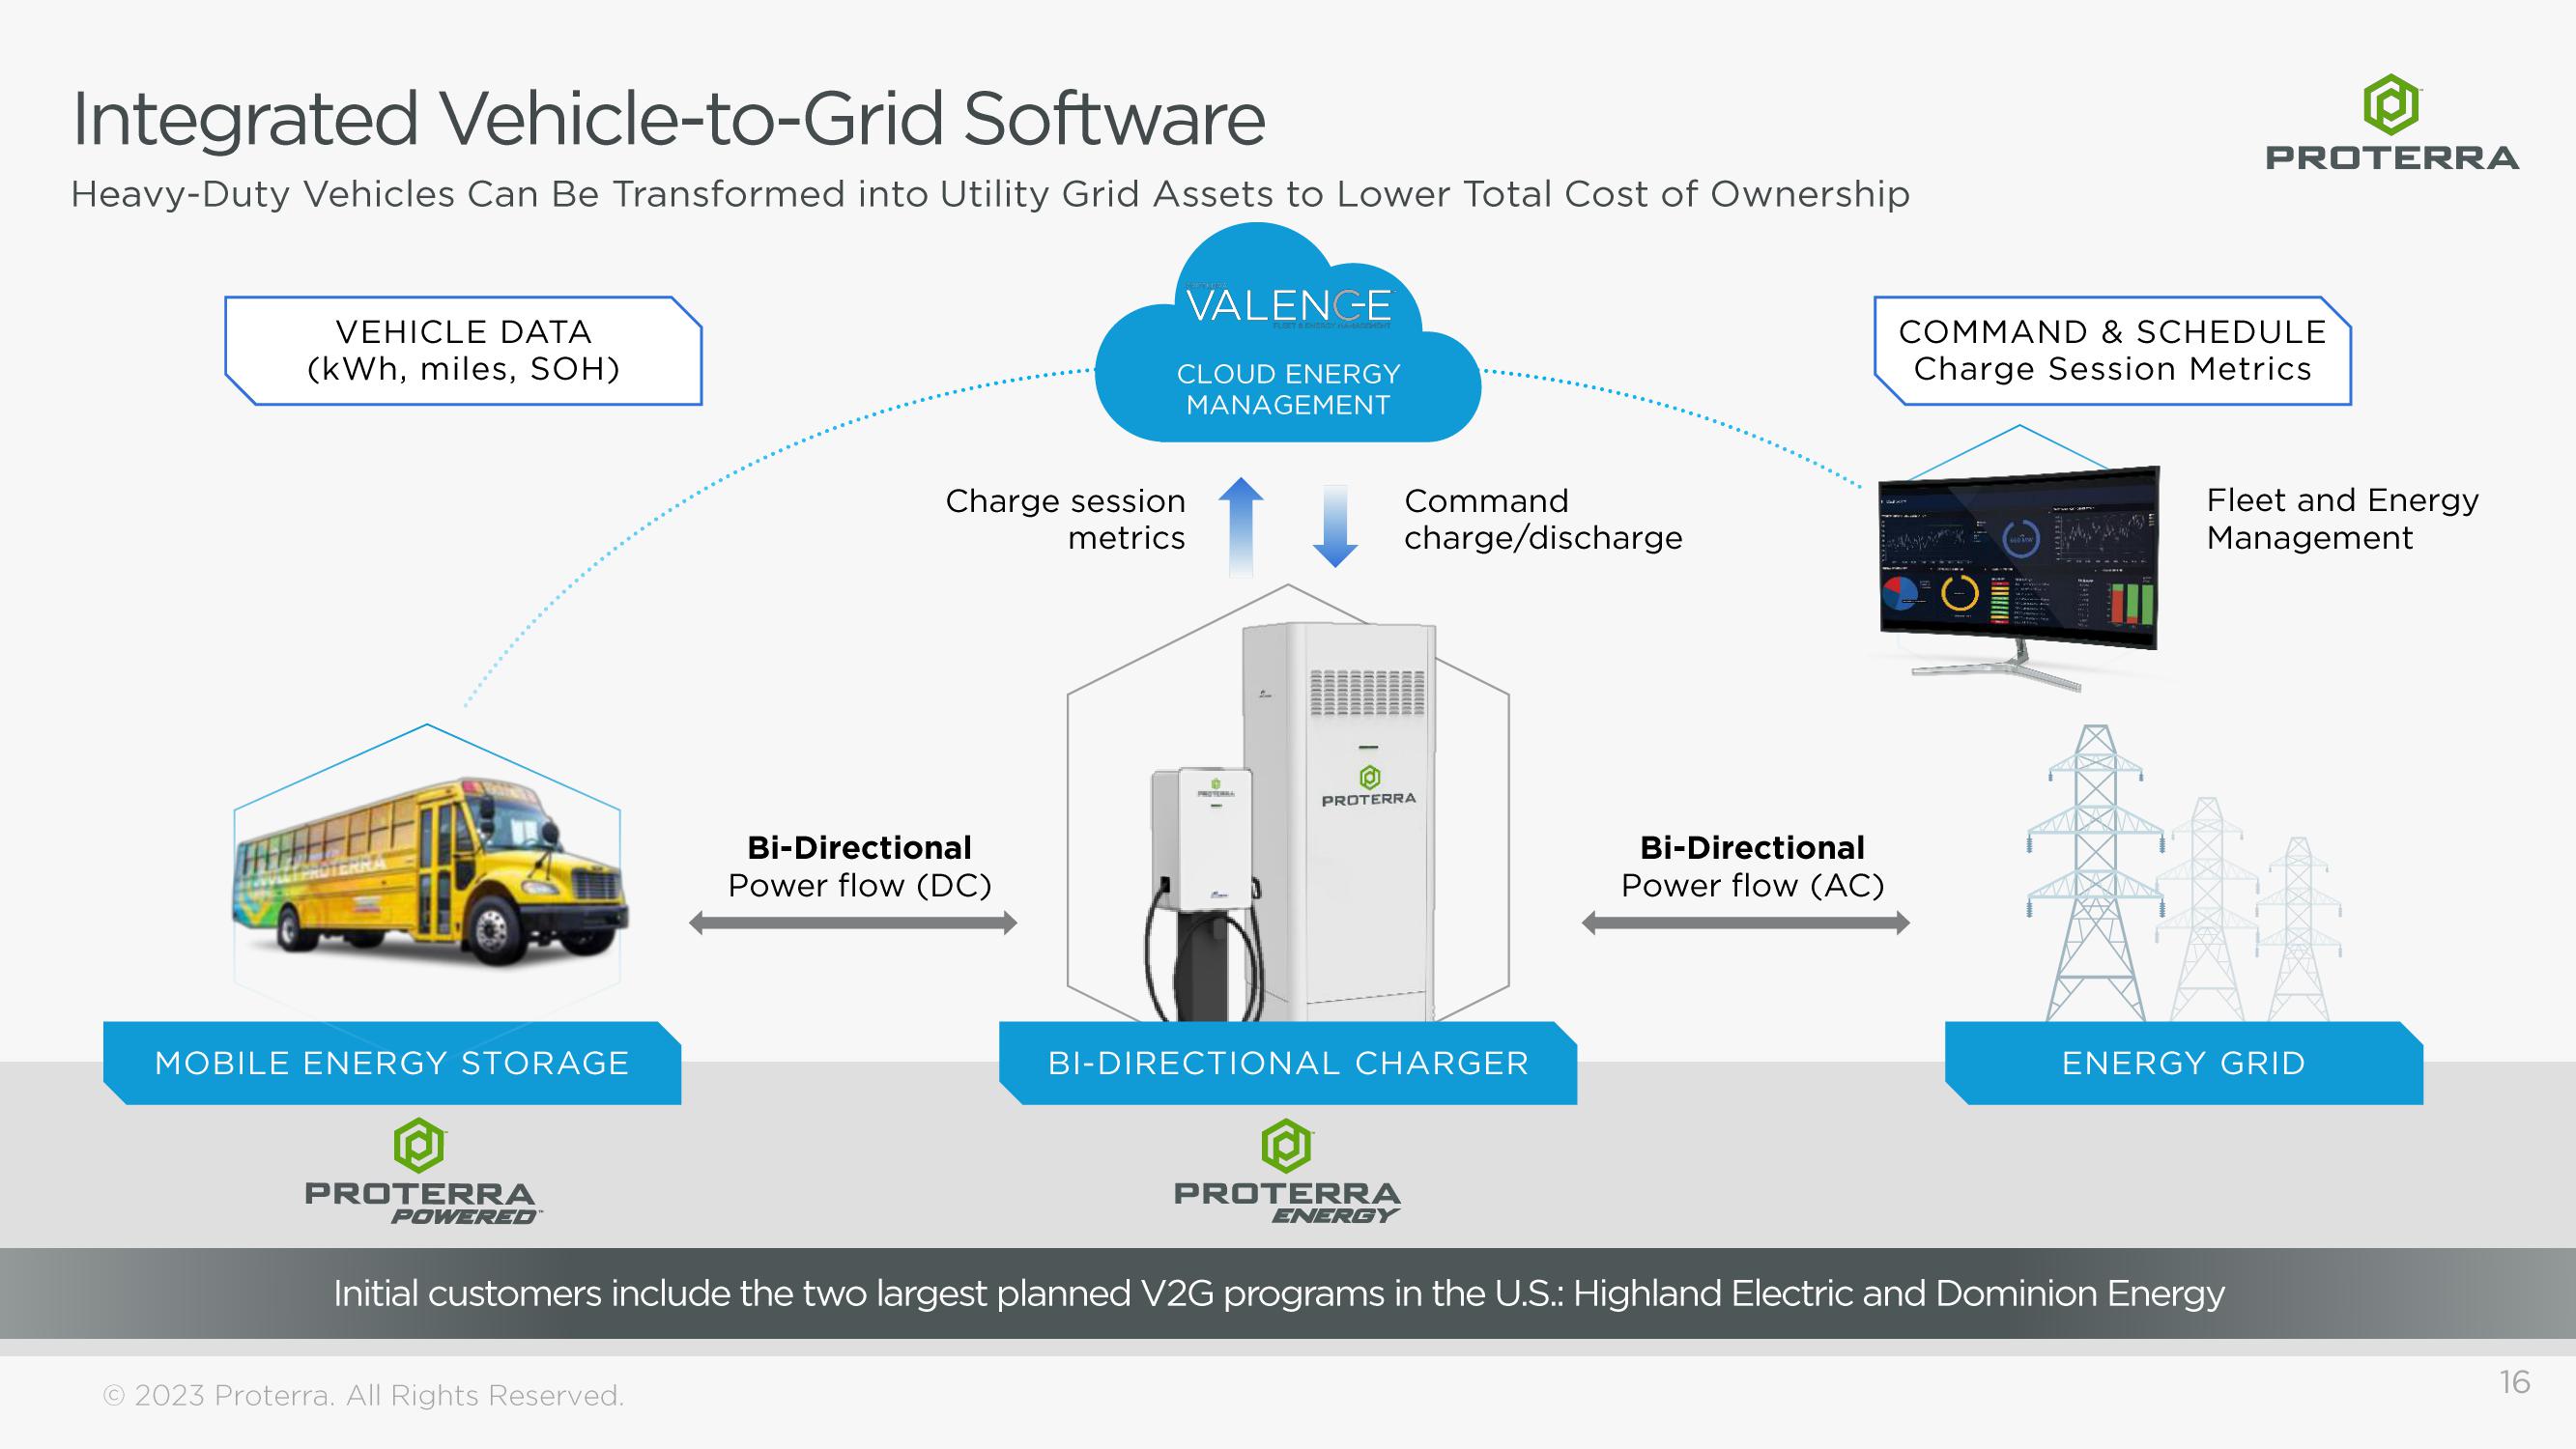Click the transmission towers grid graphic
2576x1449 pixels.
pyautogui.click(x=2184, y=872)
